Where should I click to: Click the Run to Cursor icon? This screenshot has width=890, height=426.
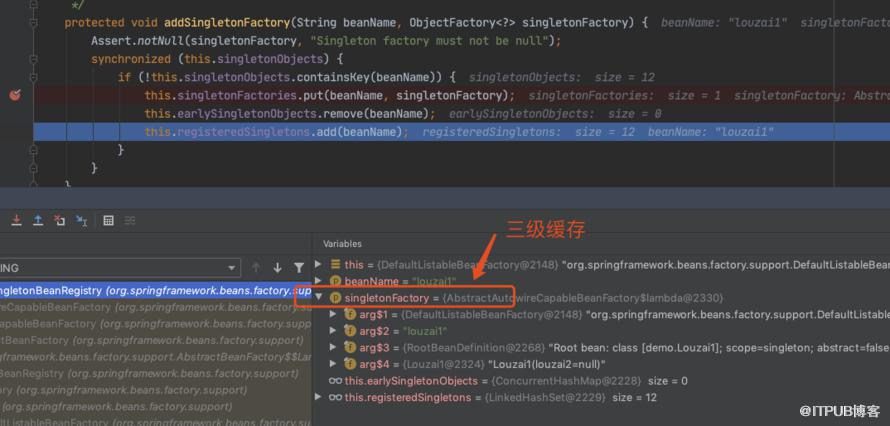(x=81, y=221)
